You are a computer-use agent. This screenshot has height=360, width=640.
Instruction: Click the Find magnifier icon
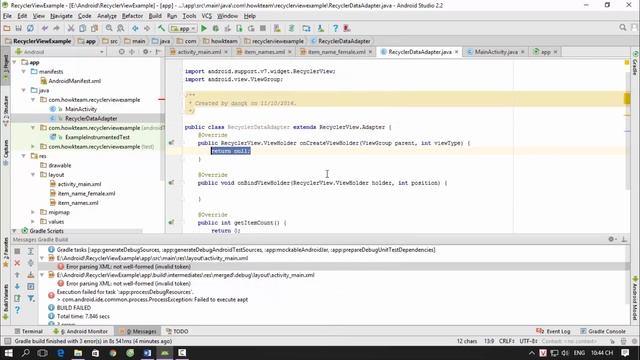point(109,28)
